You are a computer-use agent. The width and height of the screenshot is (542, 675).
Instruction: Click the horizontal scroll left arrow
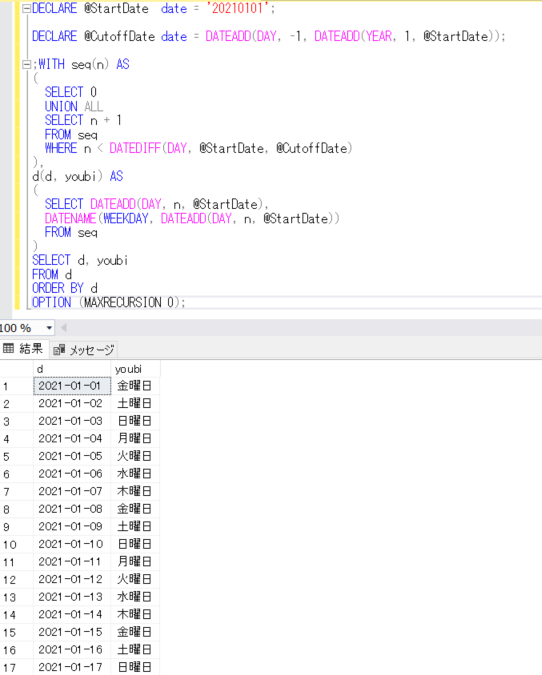(64, 328)
